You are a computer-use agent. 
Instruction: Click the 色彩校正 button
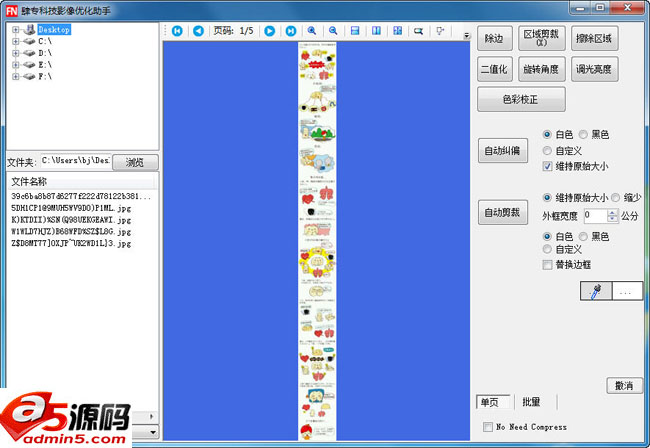click(x=522, y=99)
